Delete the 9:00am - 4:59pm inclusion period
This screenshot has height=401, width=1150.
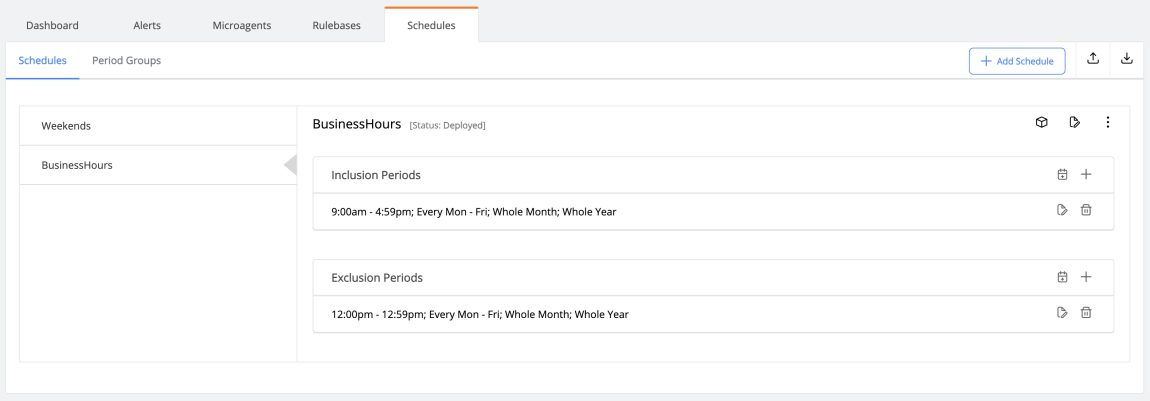(1086, 210)
